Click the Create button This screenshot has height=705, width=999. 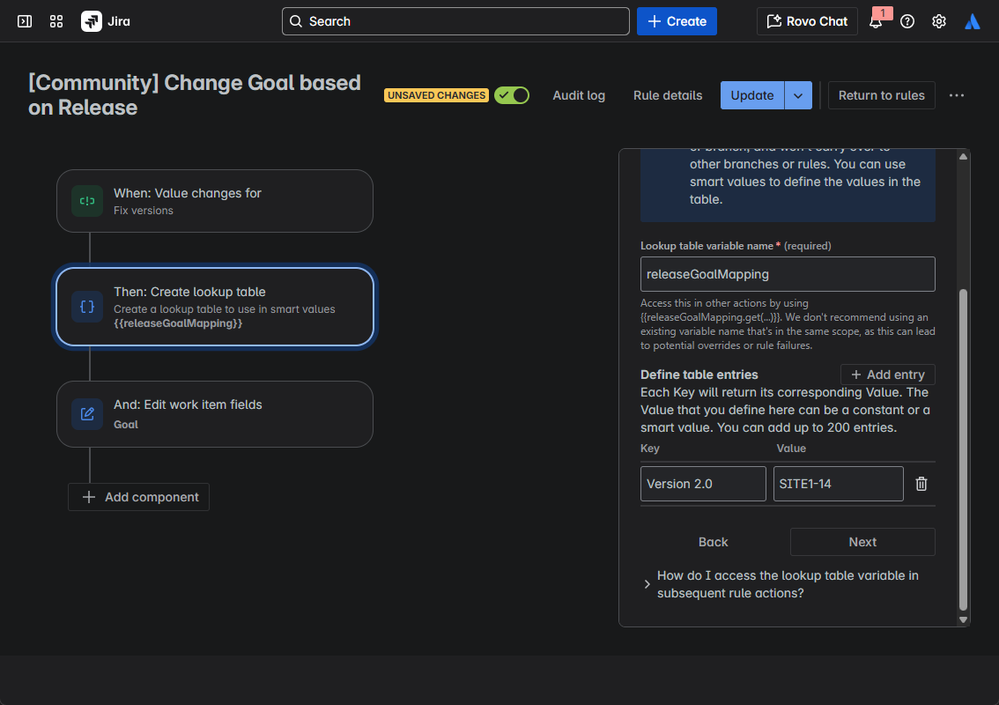(677, 21)
